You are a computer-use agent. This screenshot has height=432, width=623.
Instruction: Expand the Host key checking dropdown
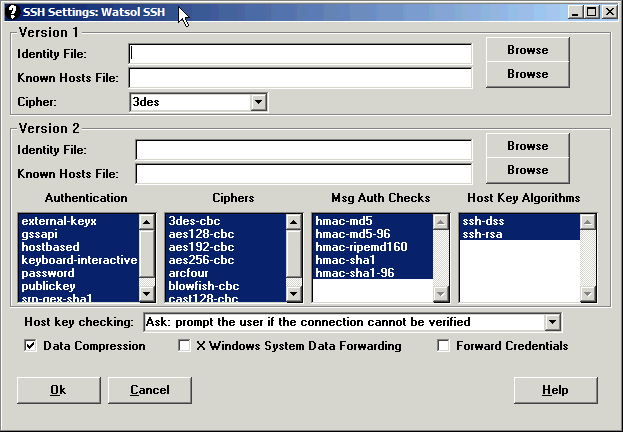pos(551,322)
